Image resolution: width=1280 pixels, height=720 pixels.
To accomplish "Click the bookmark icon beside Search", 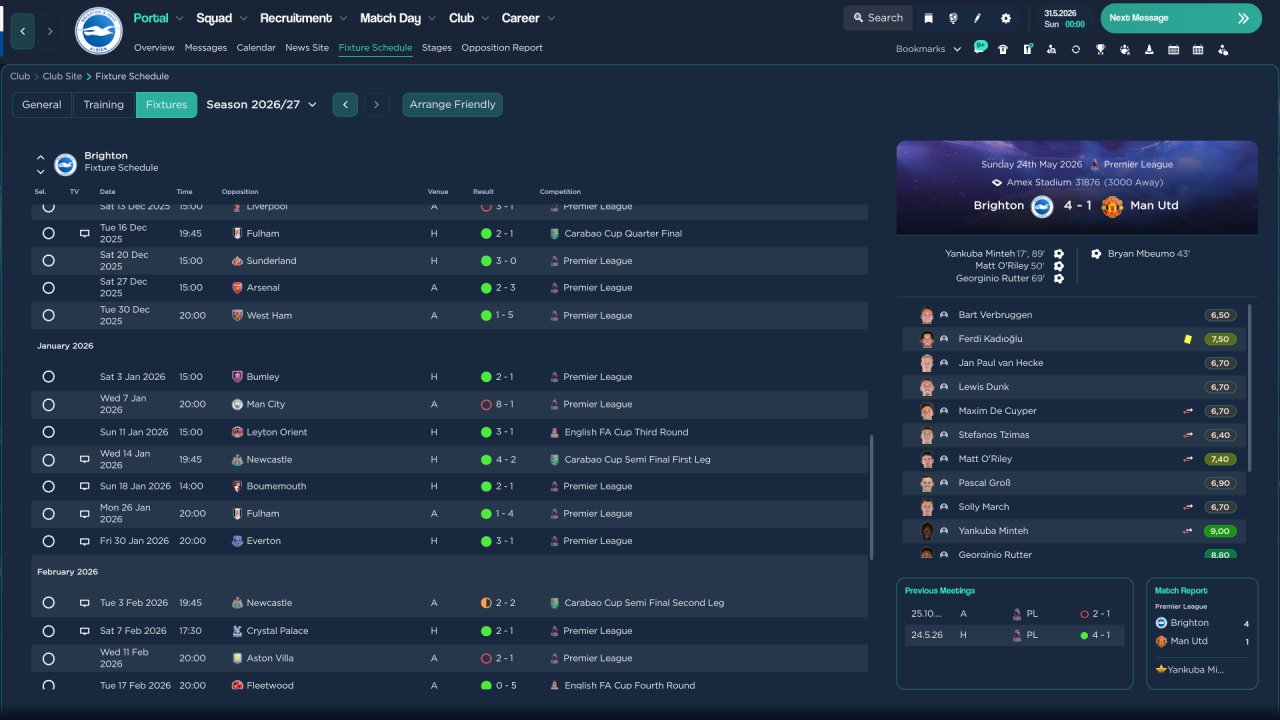I will coord(929,18).
